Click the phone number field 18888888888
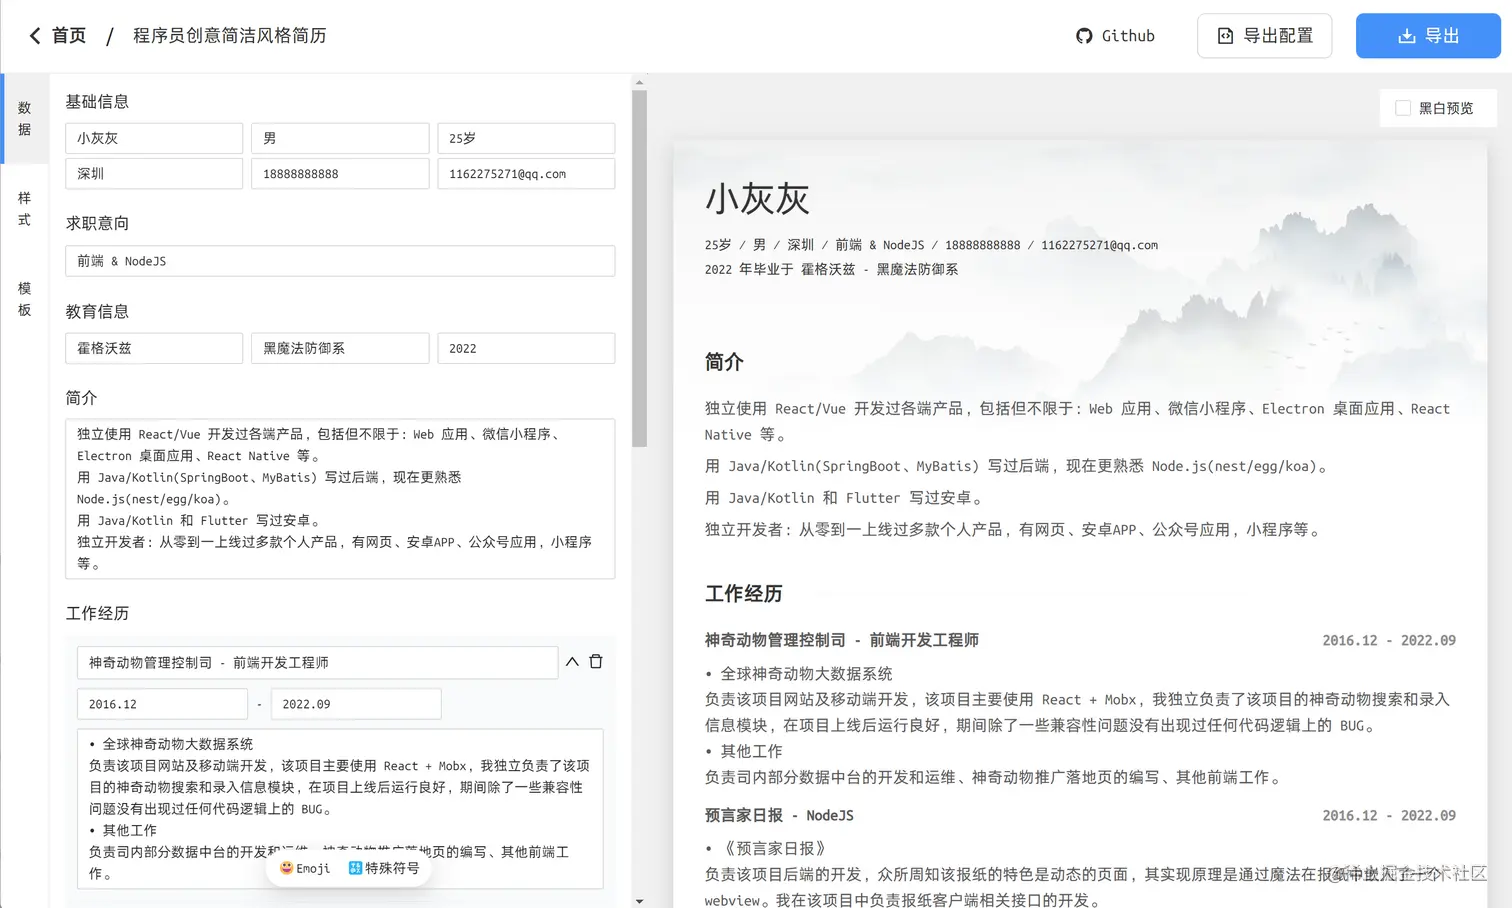This screenshot has height=908, width=1512. point(339,173)
